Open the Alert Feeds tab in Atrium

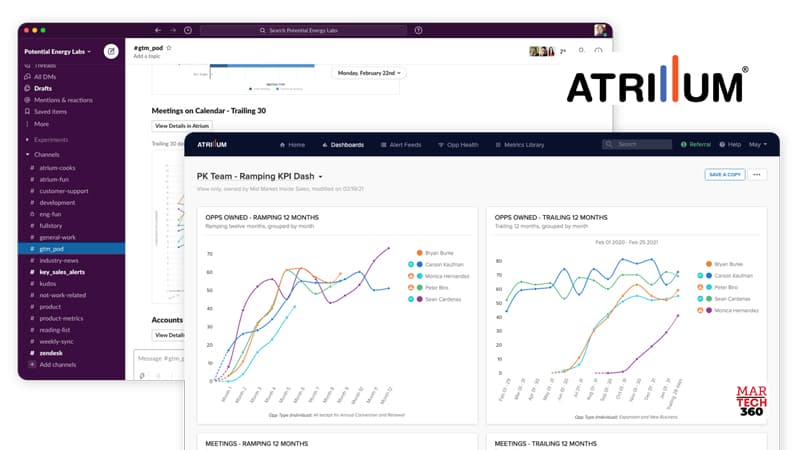click(x=401, y=145)
